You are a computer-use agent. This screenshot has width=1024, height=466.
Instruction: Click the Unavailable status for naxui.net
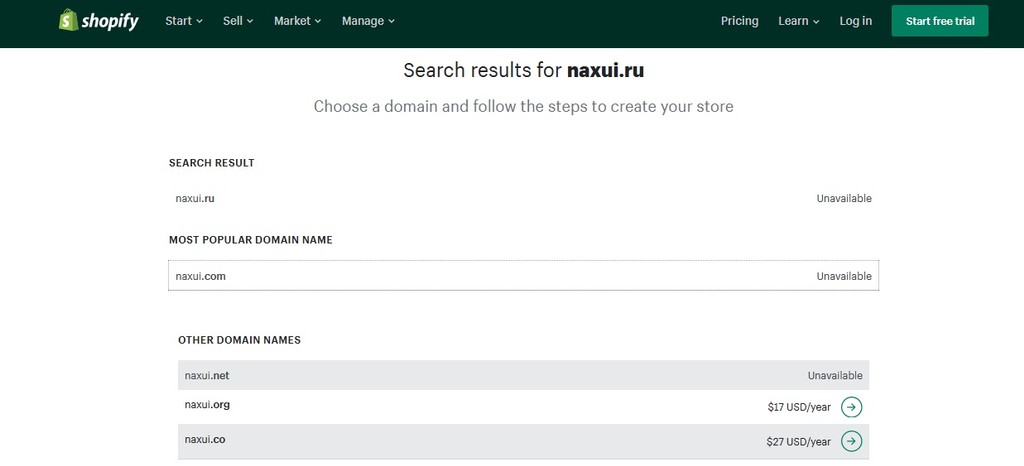835,376
